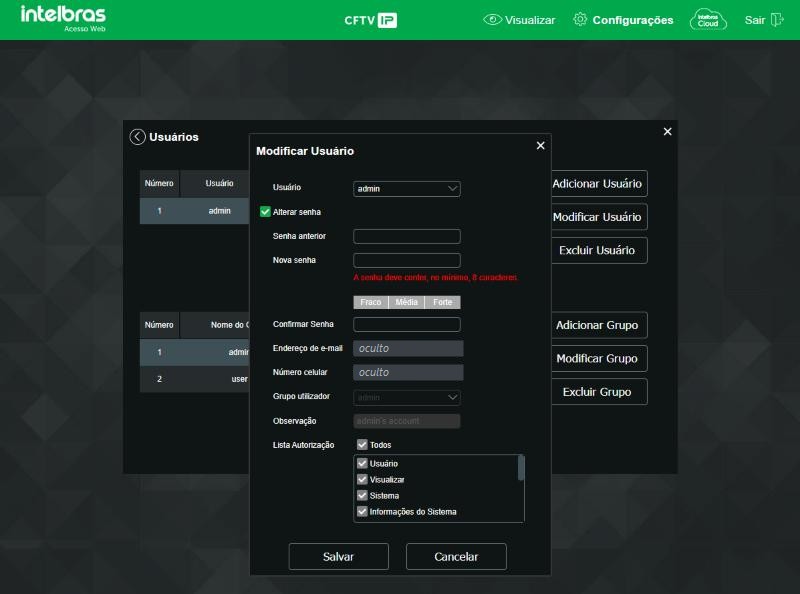Click the Forte strength indicator
This screenshot has width=800, height=594.
tap(442, 302)
